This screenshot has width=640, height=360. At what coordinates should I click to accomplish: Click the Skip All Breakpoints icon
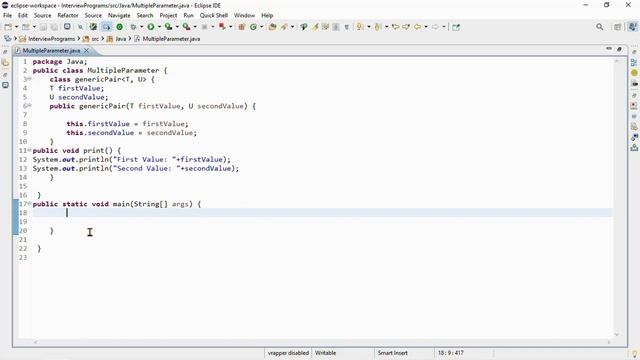click(x=80, y=27)
